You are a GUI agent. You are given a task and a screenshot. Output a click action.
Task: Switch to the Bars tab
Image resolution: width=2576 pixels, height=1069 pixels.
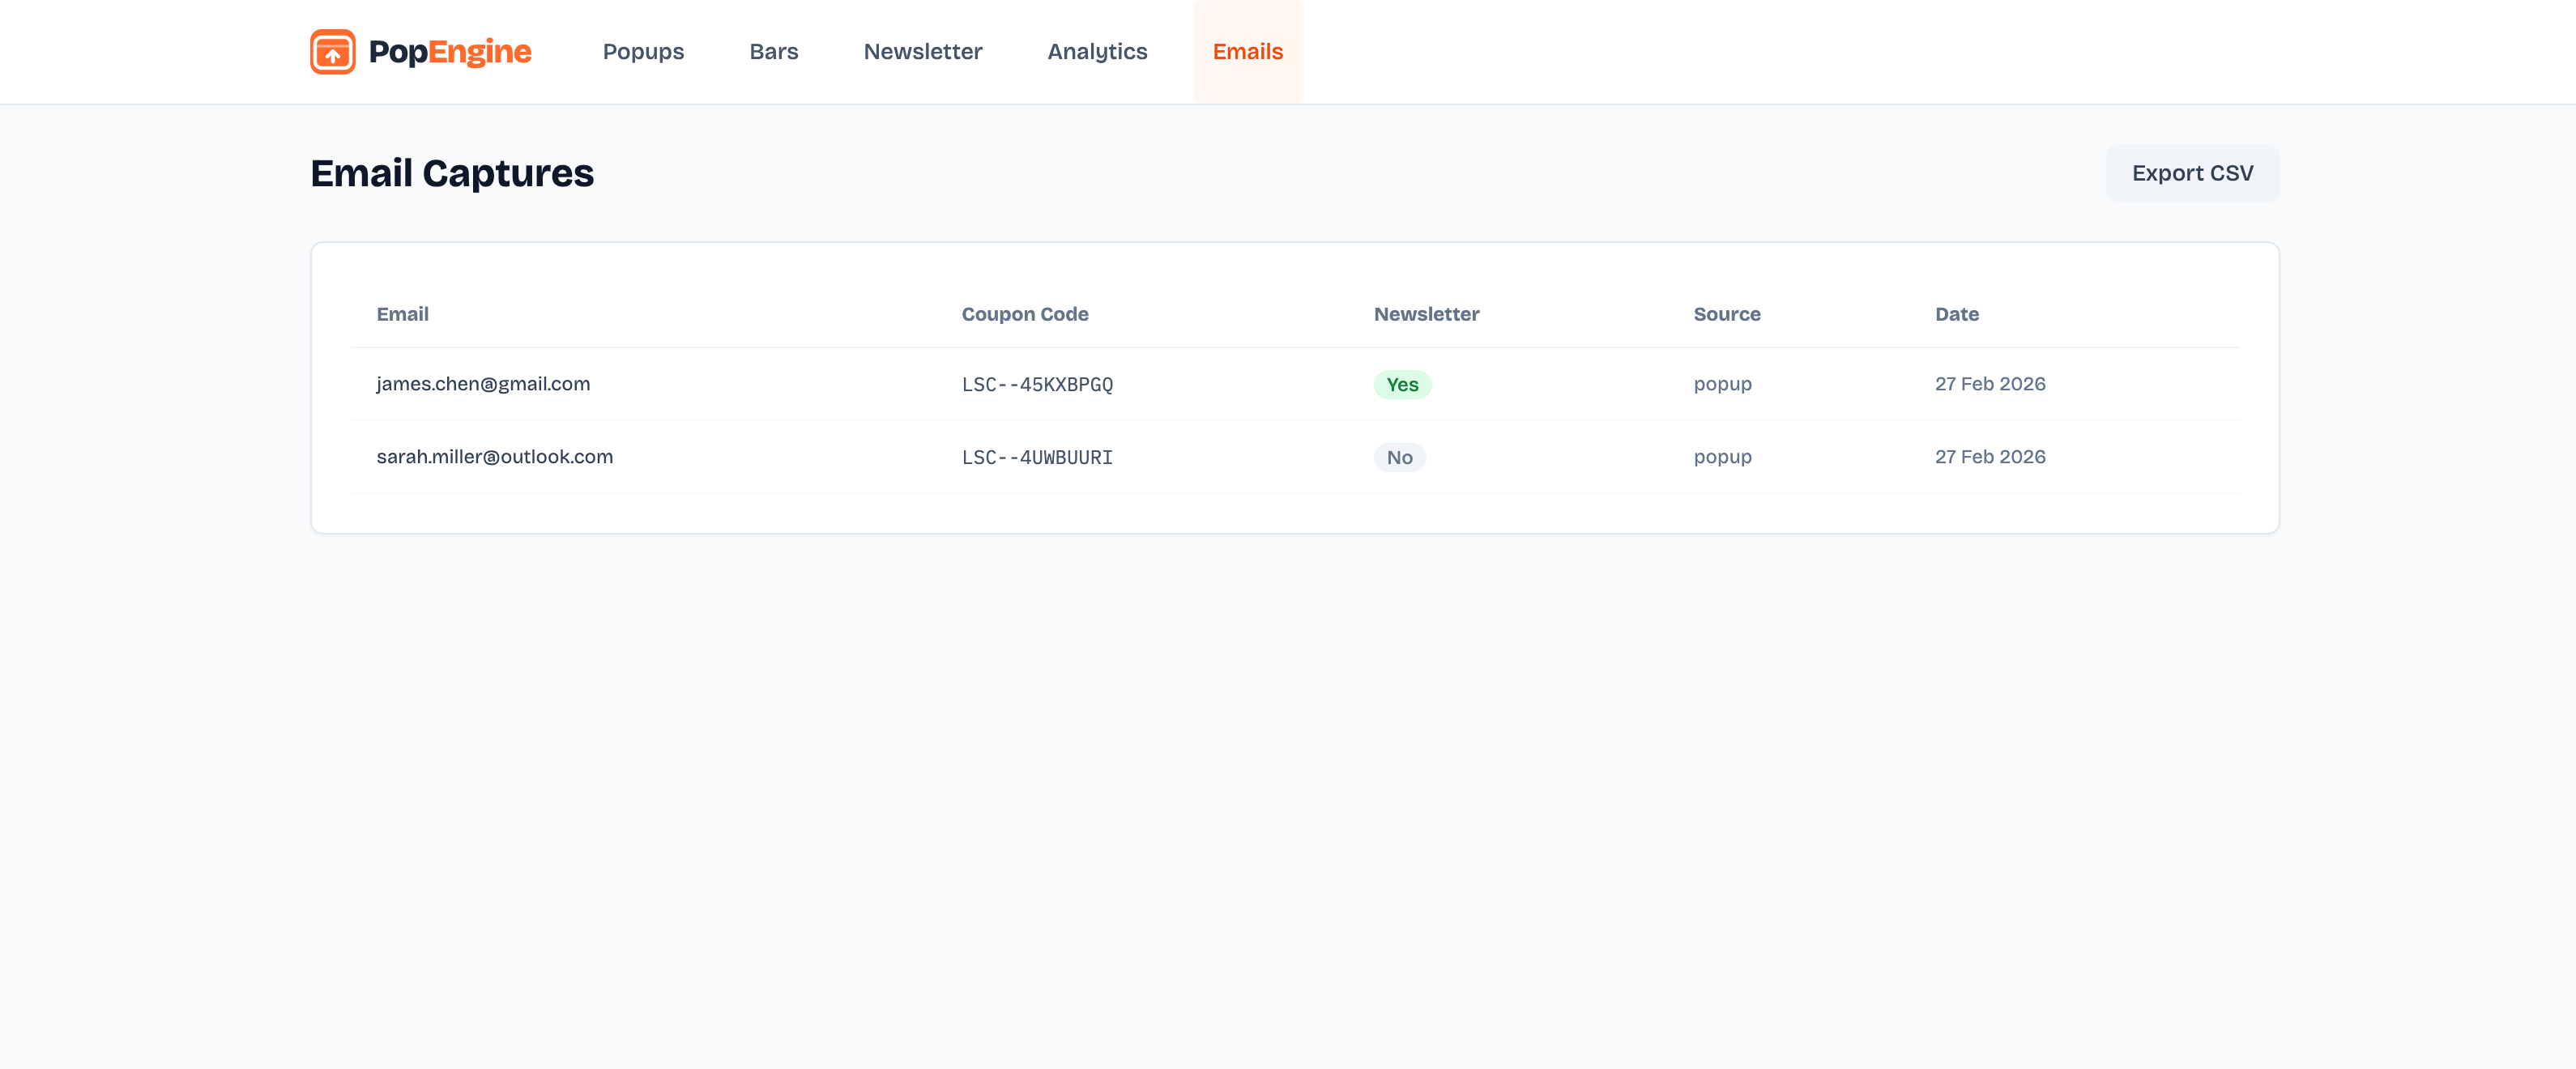773,52
